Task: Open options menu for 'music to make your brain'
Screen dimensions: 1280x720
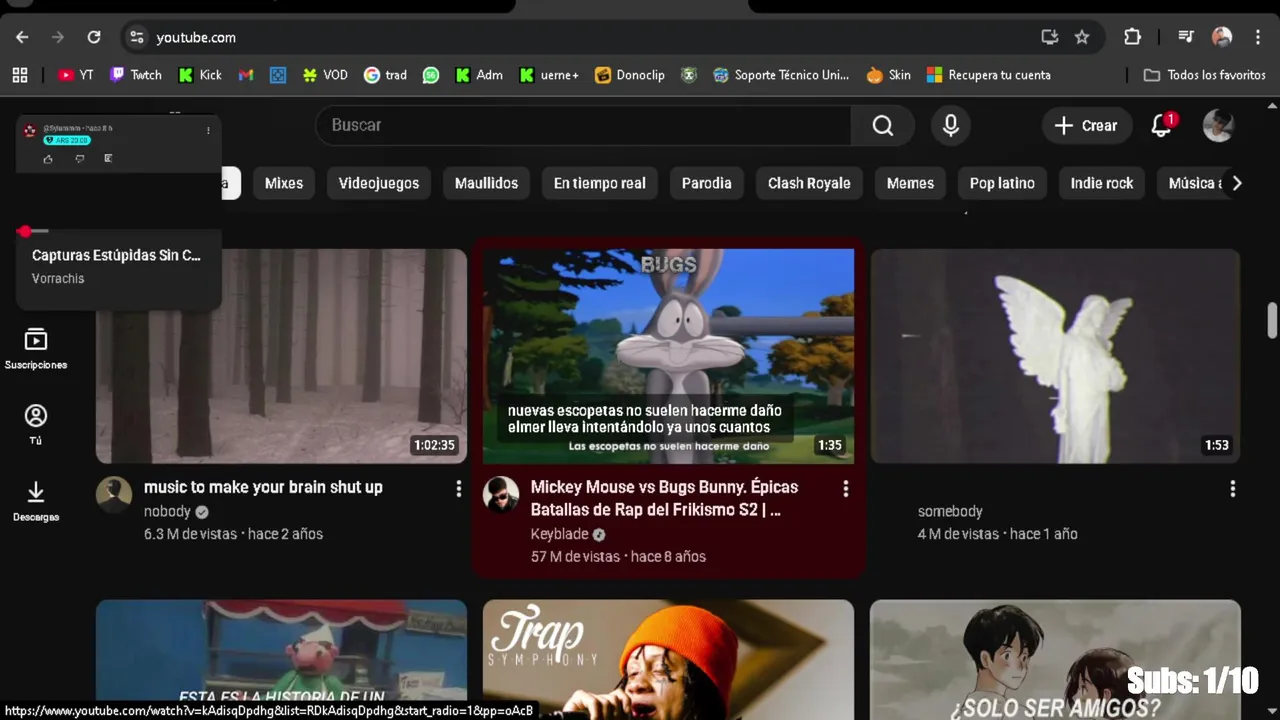Action: (x=459, y=488)
